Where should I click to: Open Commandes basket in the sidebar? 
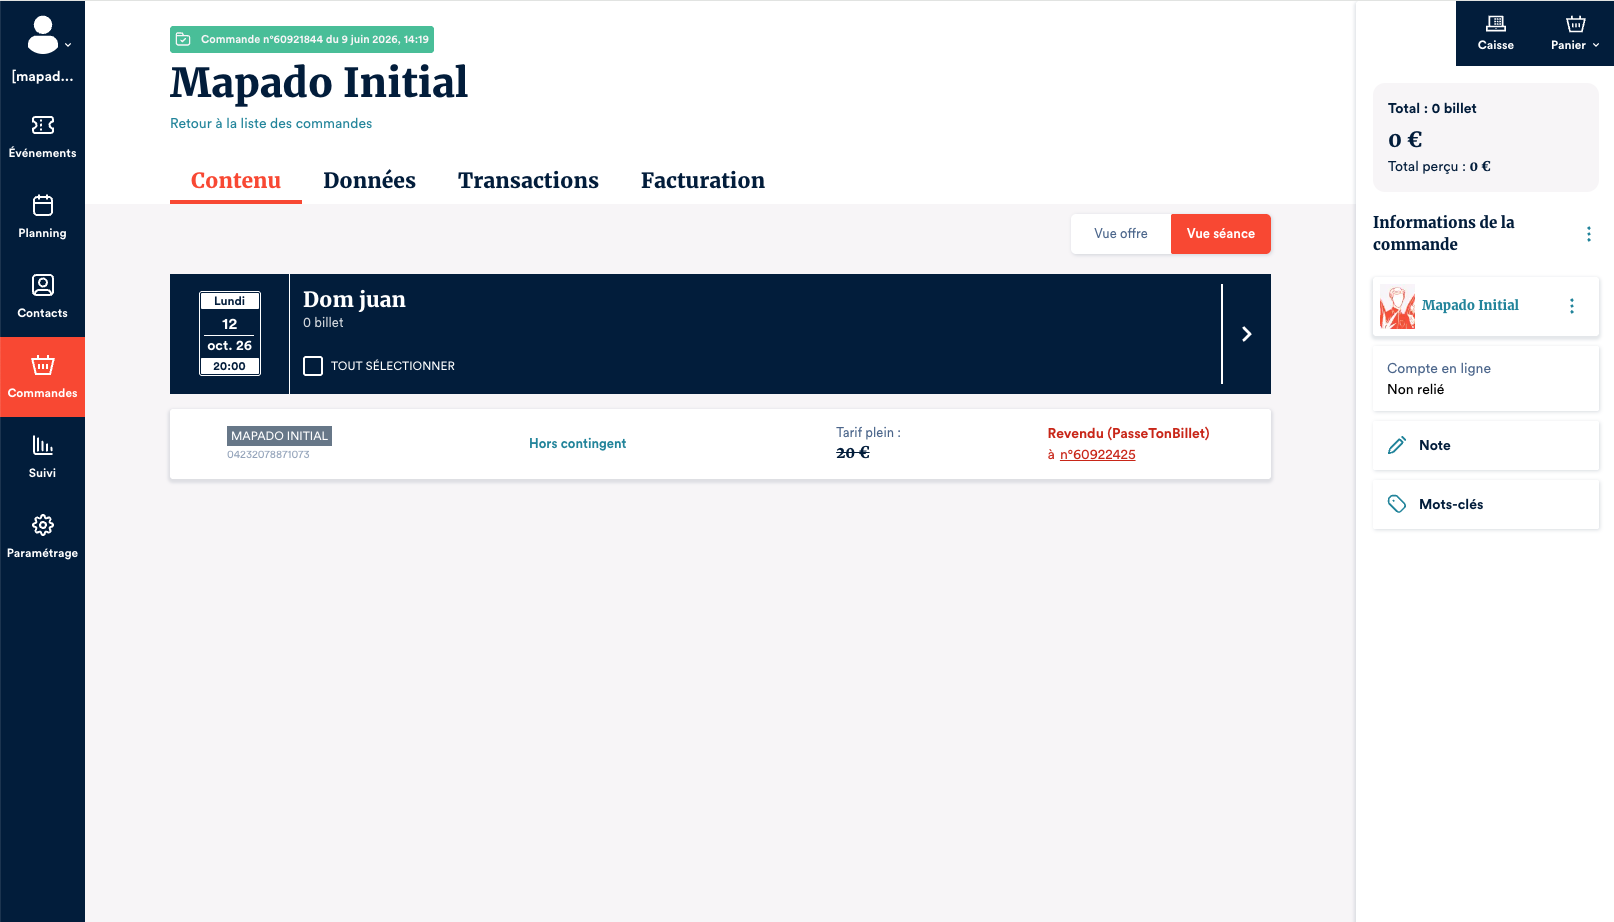click(42, 377)
